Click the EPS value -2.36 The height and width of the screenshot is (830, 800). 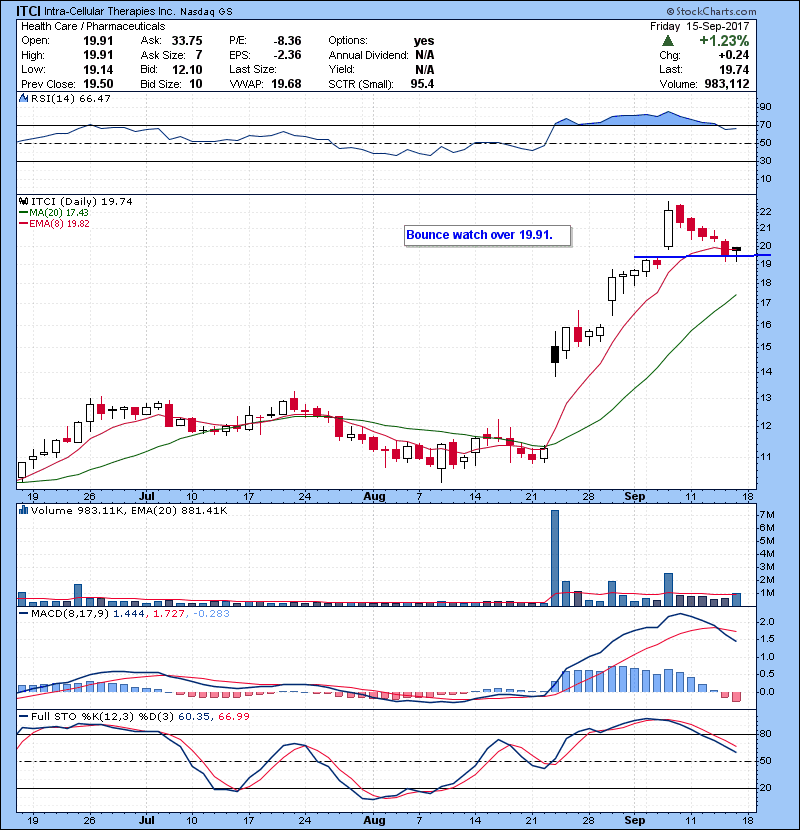tap(287, 55)
